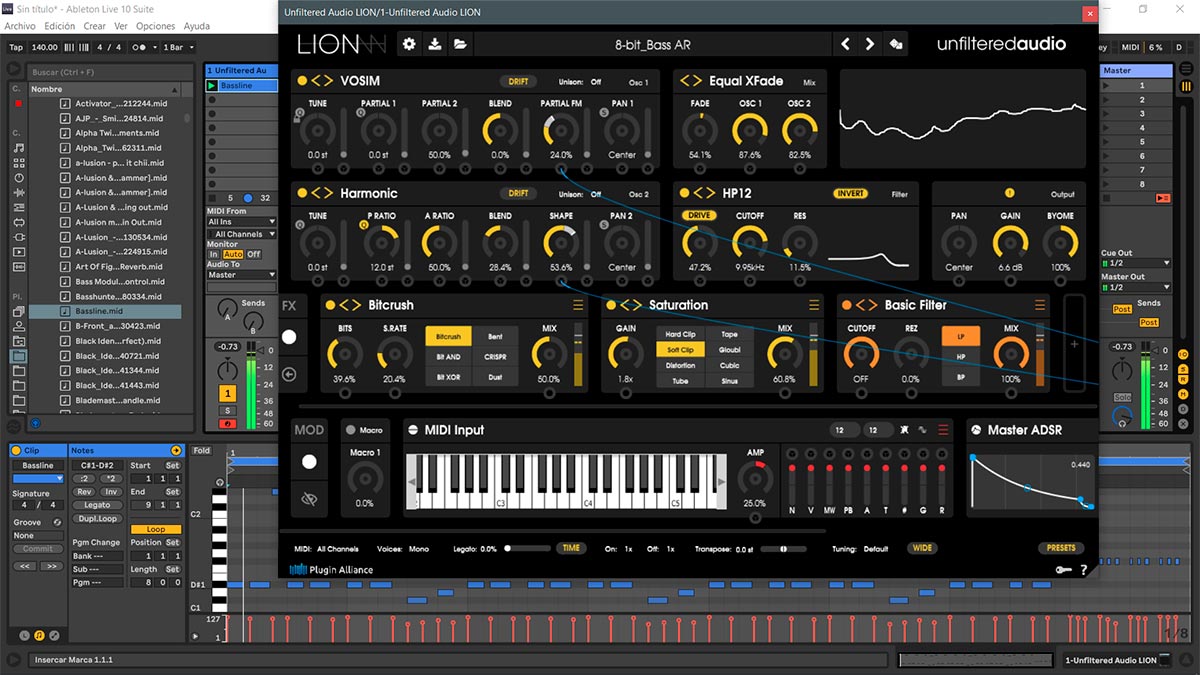The image size is (1200, 675).
Task: Go to previous preset arrow
Action: pyautogui.click(x=846, y=44)
